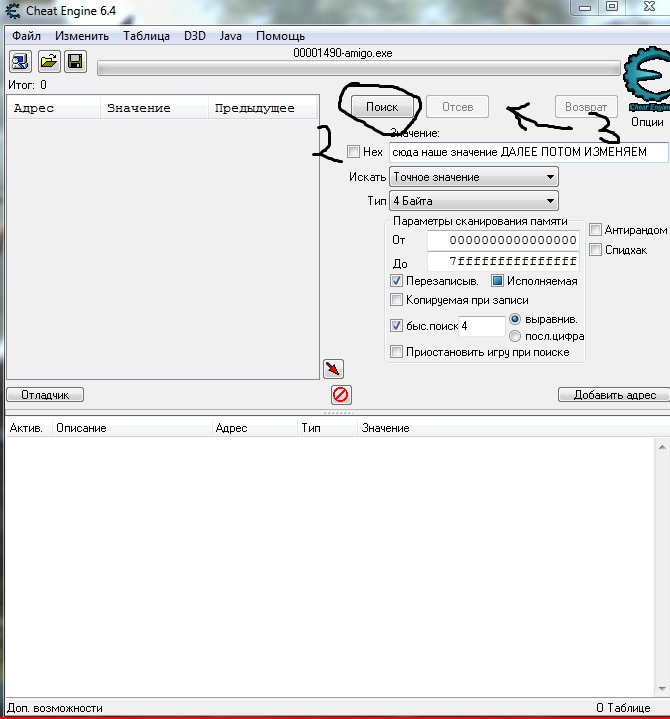Viewport: 670px width, 719px height.
Task: Open the Изменить menu
Action: coord(82,36)
